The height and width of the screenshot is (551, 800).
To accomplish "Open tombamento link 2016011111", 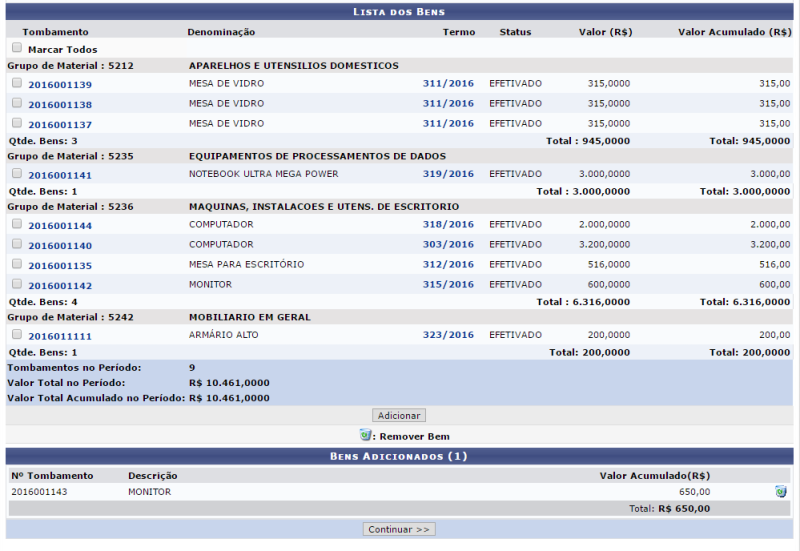I will click(60, 336).
